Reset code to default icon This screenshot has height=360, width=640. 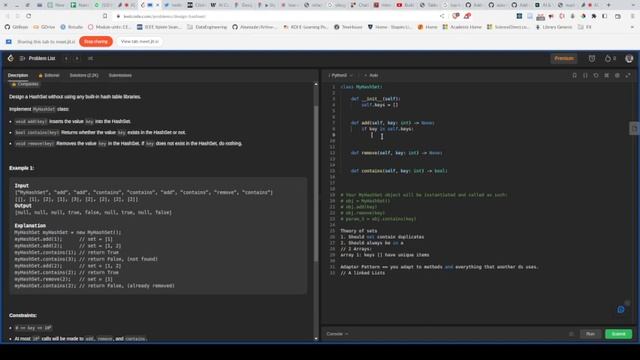tap(596, 76)
